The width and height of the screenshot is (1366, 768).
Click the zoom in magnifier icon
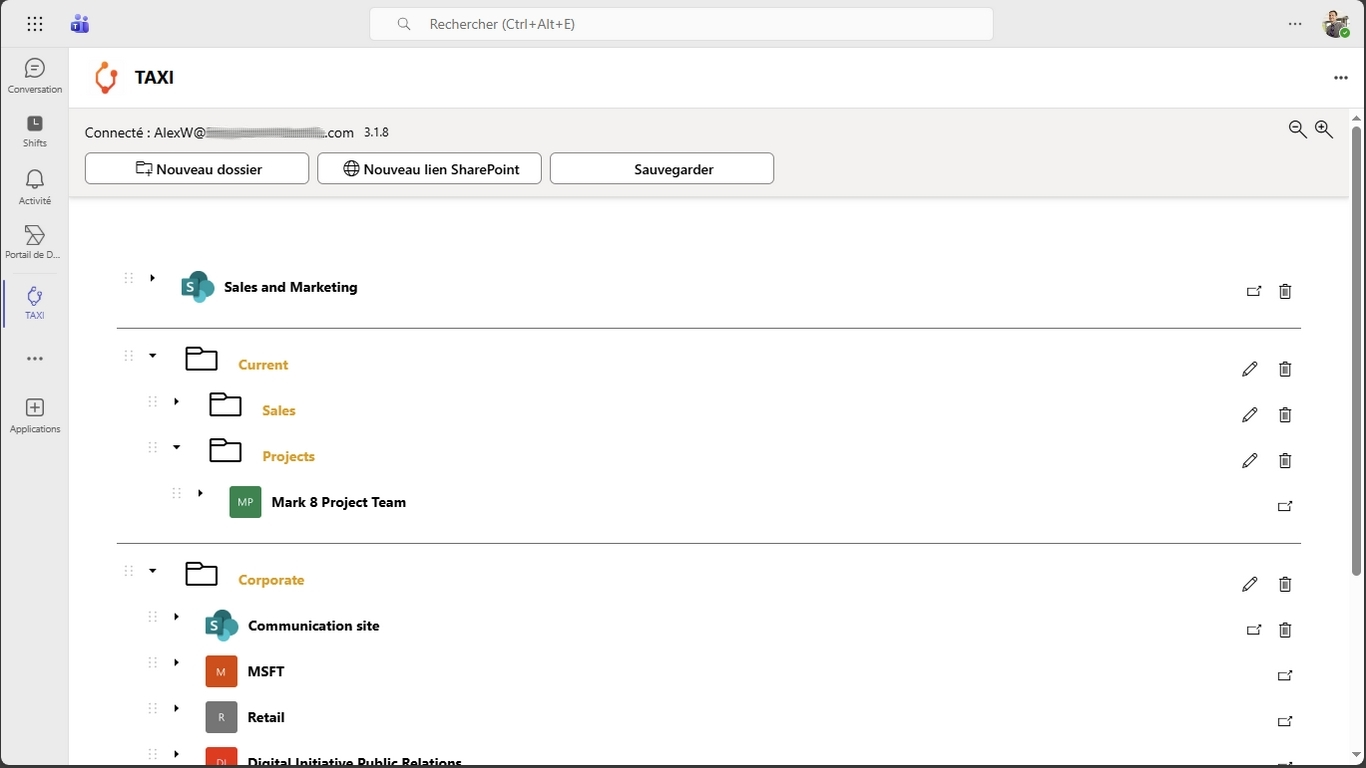[1324, 129]
